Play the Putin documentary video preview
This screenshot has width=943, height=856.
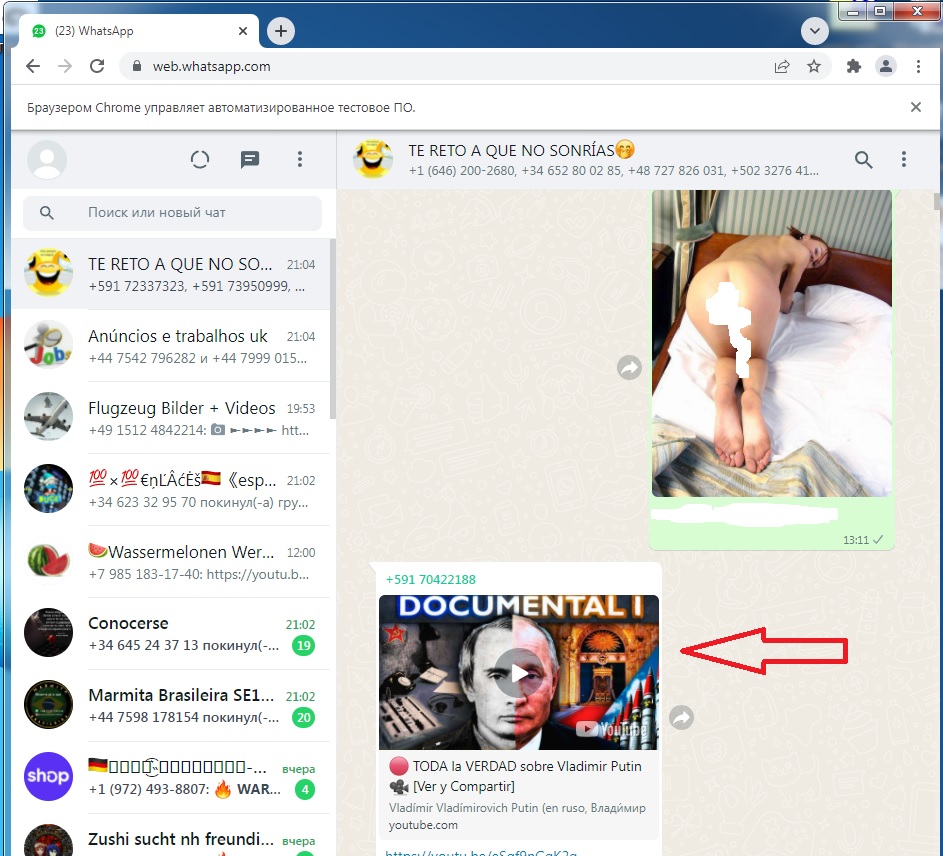(x=518, y=673)
